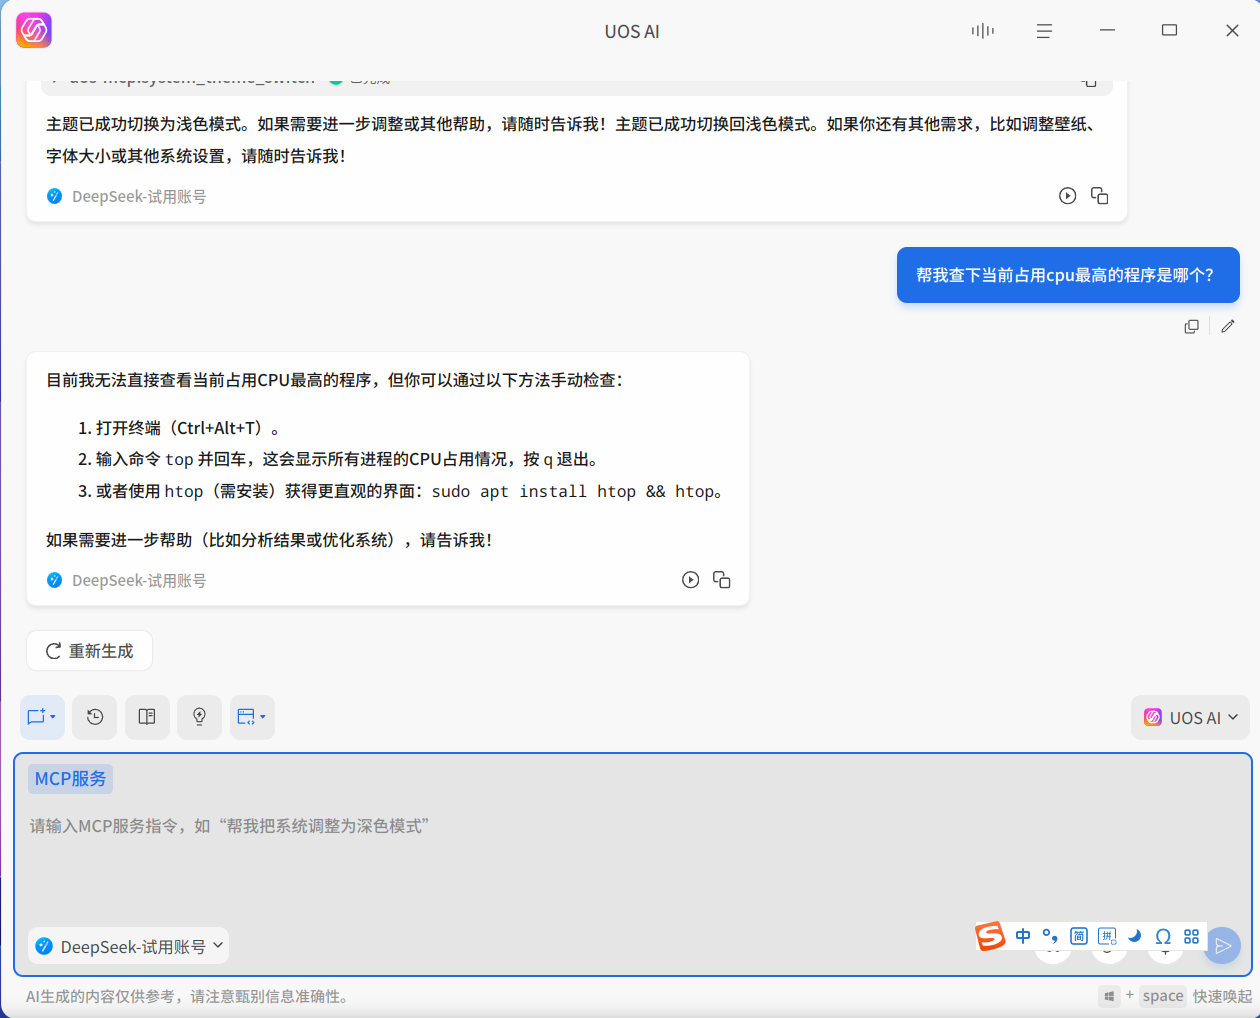1260x1018 pixels.
Task: Click the send message arrow button
Action: (x=1222, y=946)
